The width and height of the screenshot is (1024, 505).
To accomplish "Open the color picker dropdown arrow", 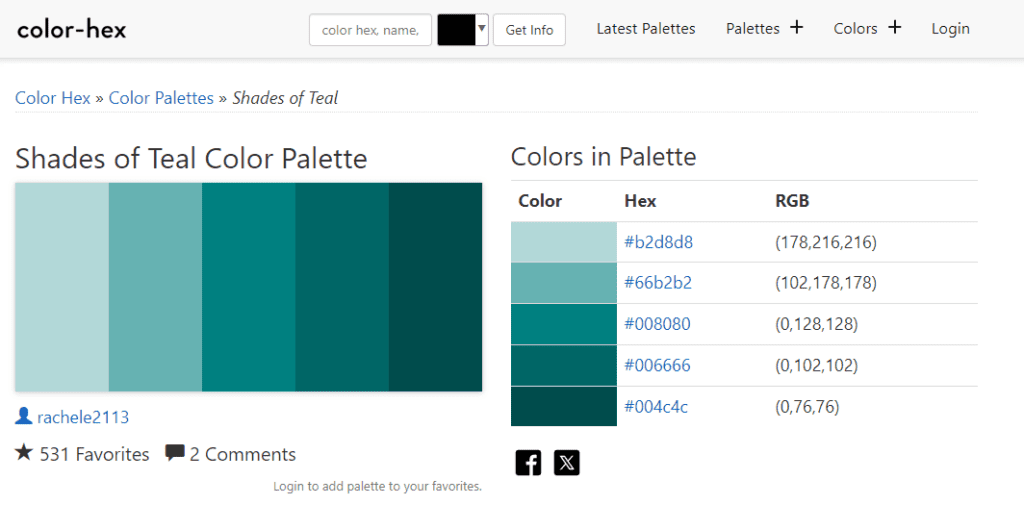I will tap(482, 29).
